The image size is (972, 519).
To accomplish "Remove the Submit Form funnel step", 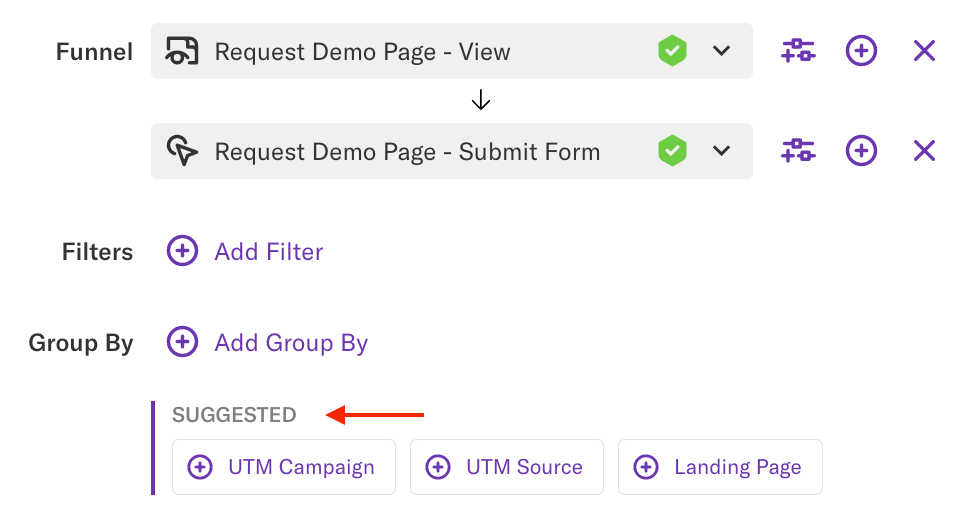I will click(x=924, y=151).
